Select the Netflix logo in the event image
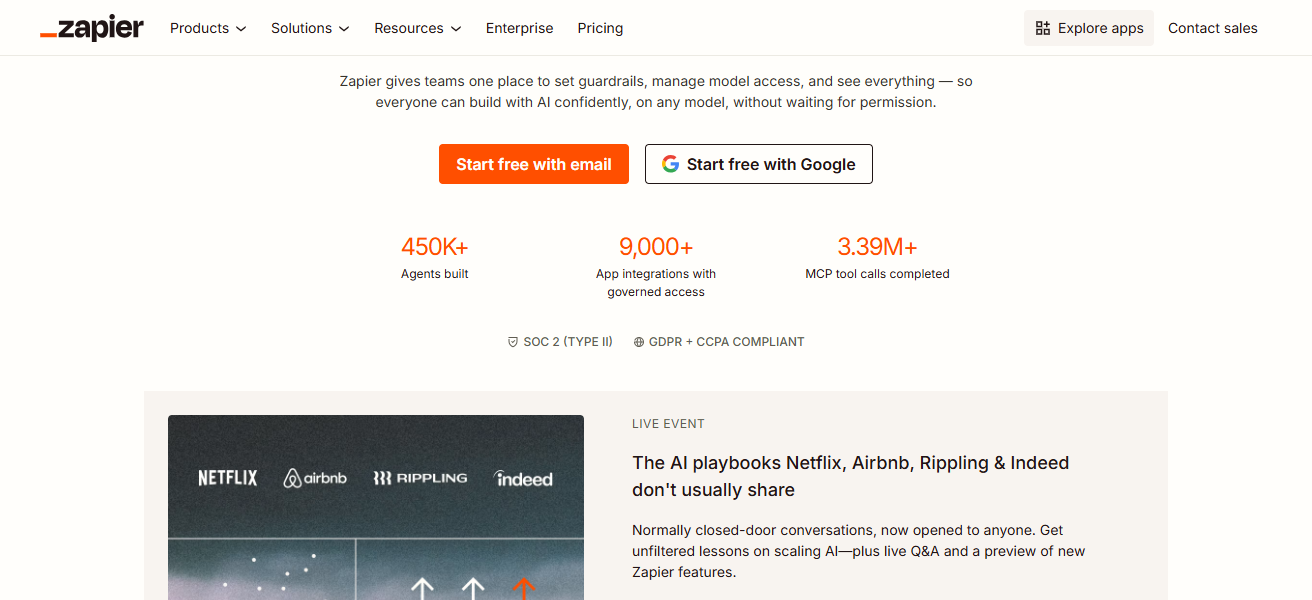This screenshot has height=600, width=1312. tap(227, 477)
